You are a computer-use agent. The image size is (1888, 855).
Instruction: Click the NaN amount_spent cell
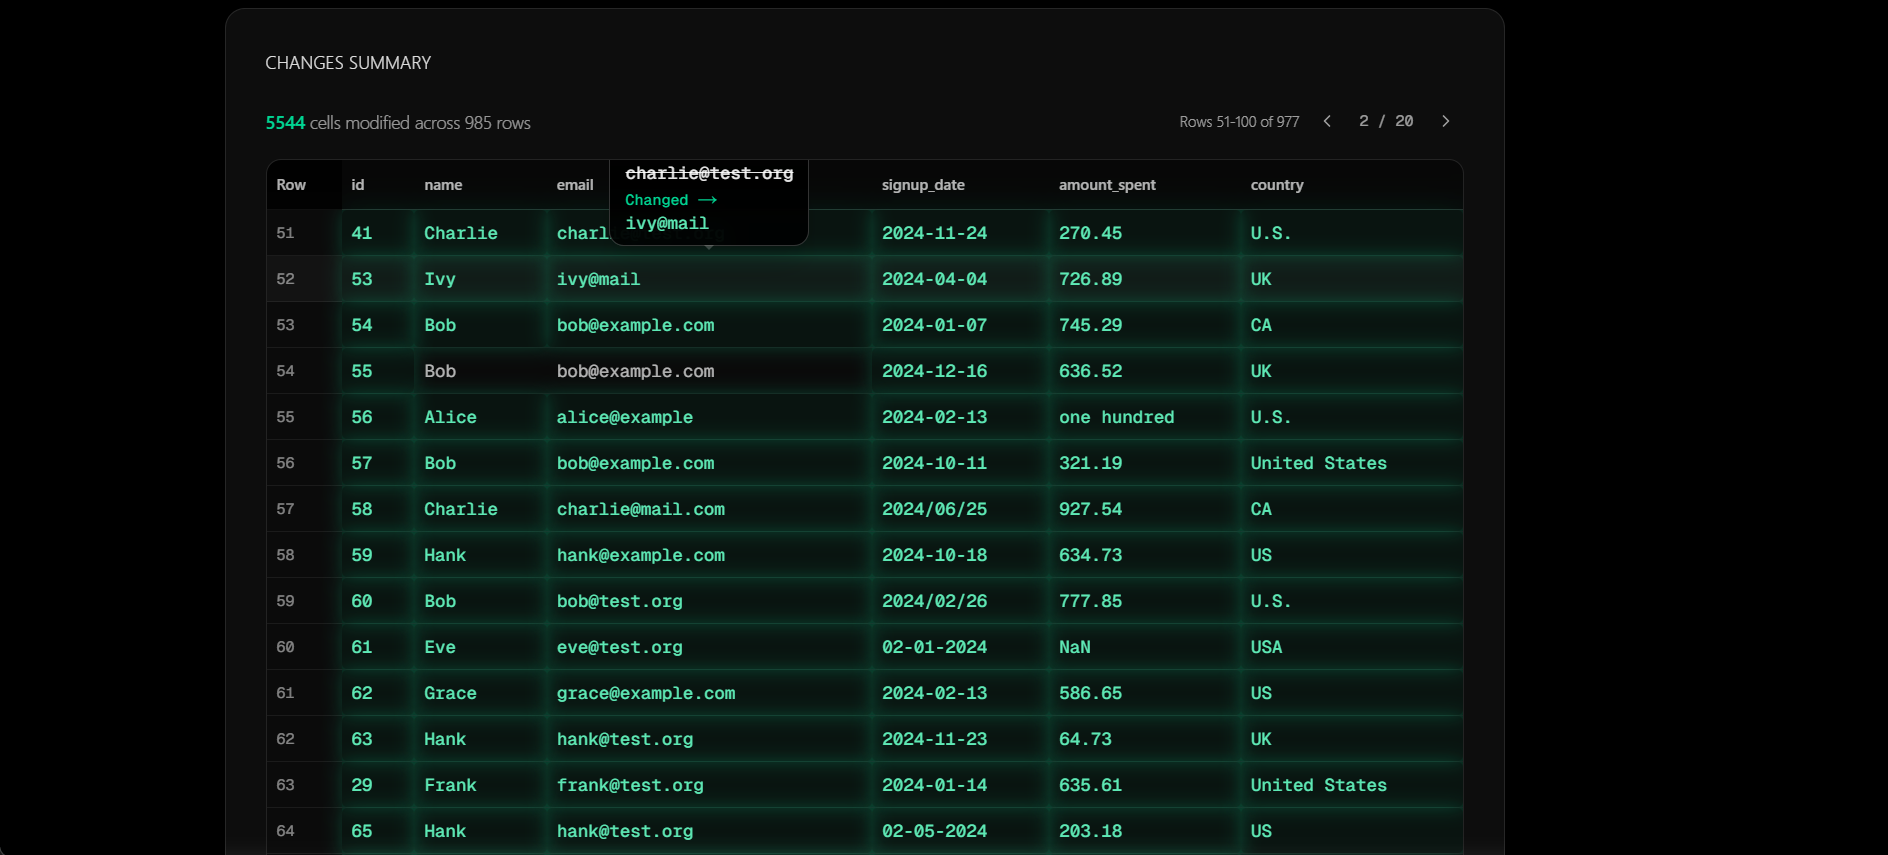pos(1074,648)
